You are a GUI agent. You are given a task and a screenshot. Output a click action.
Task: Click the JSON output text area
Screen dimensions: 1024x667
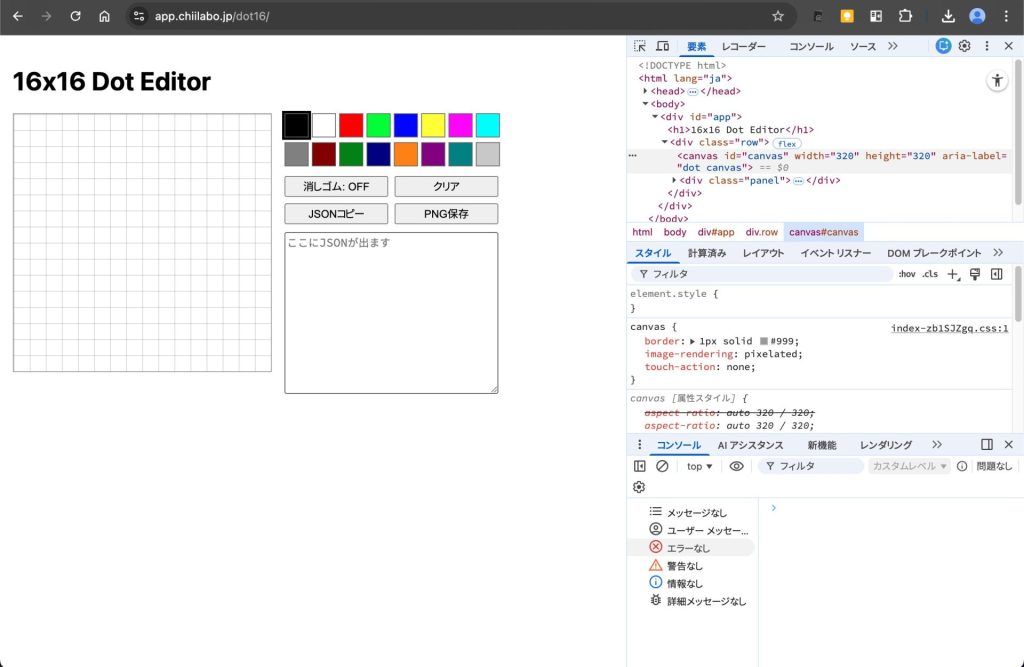[390, 310]
